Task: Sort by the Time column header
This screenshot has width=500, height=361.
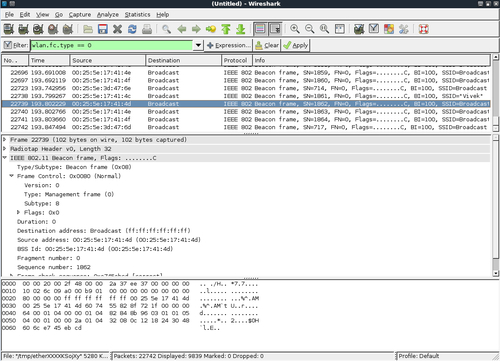Action: (49, 60)
